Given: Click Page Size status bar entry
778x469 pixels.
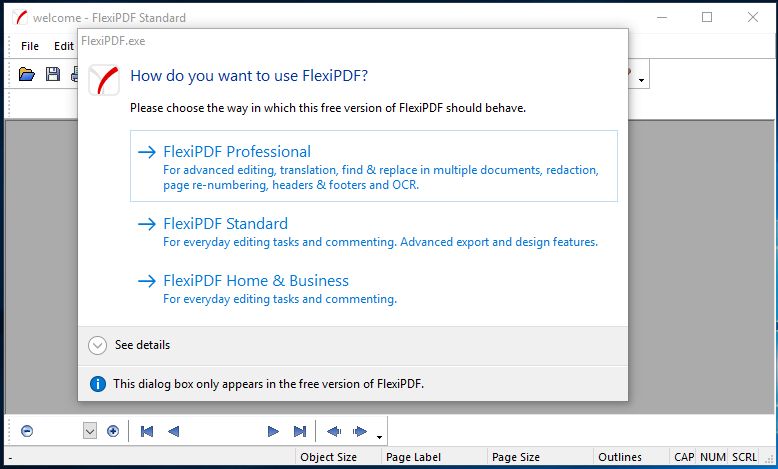Looking at the screenshot, I should point(516,457).
